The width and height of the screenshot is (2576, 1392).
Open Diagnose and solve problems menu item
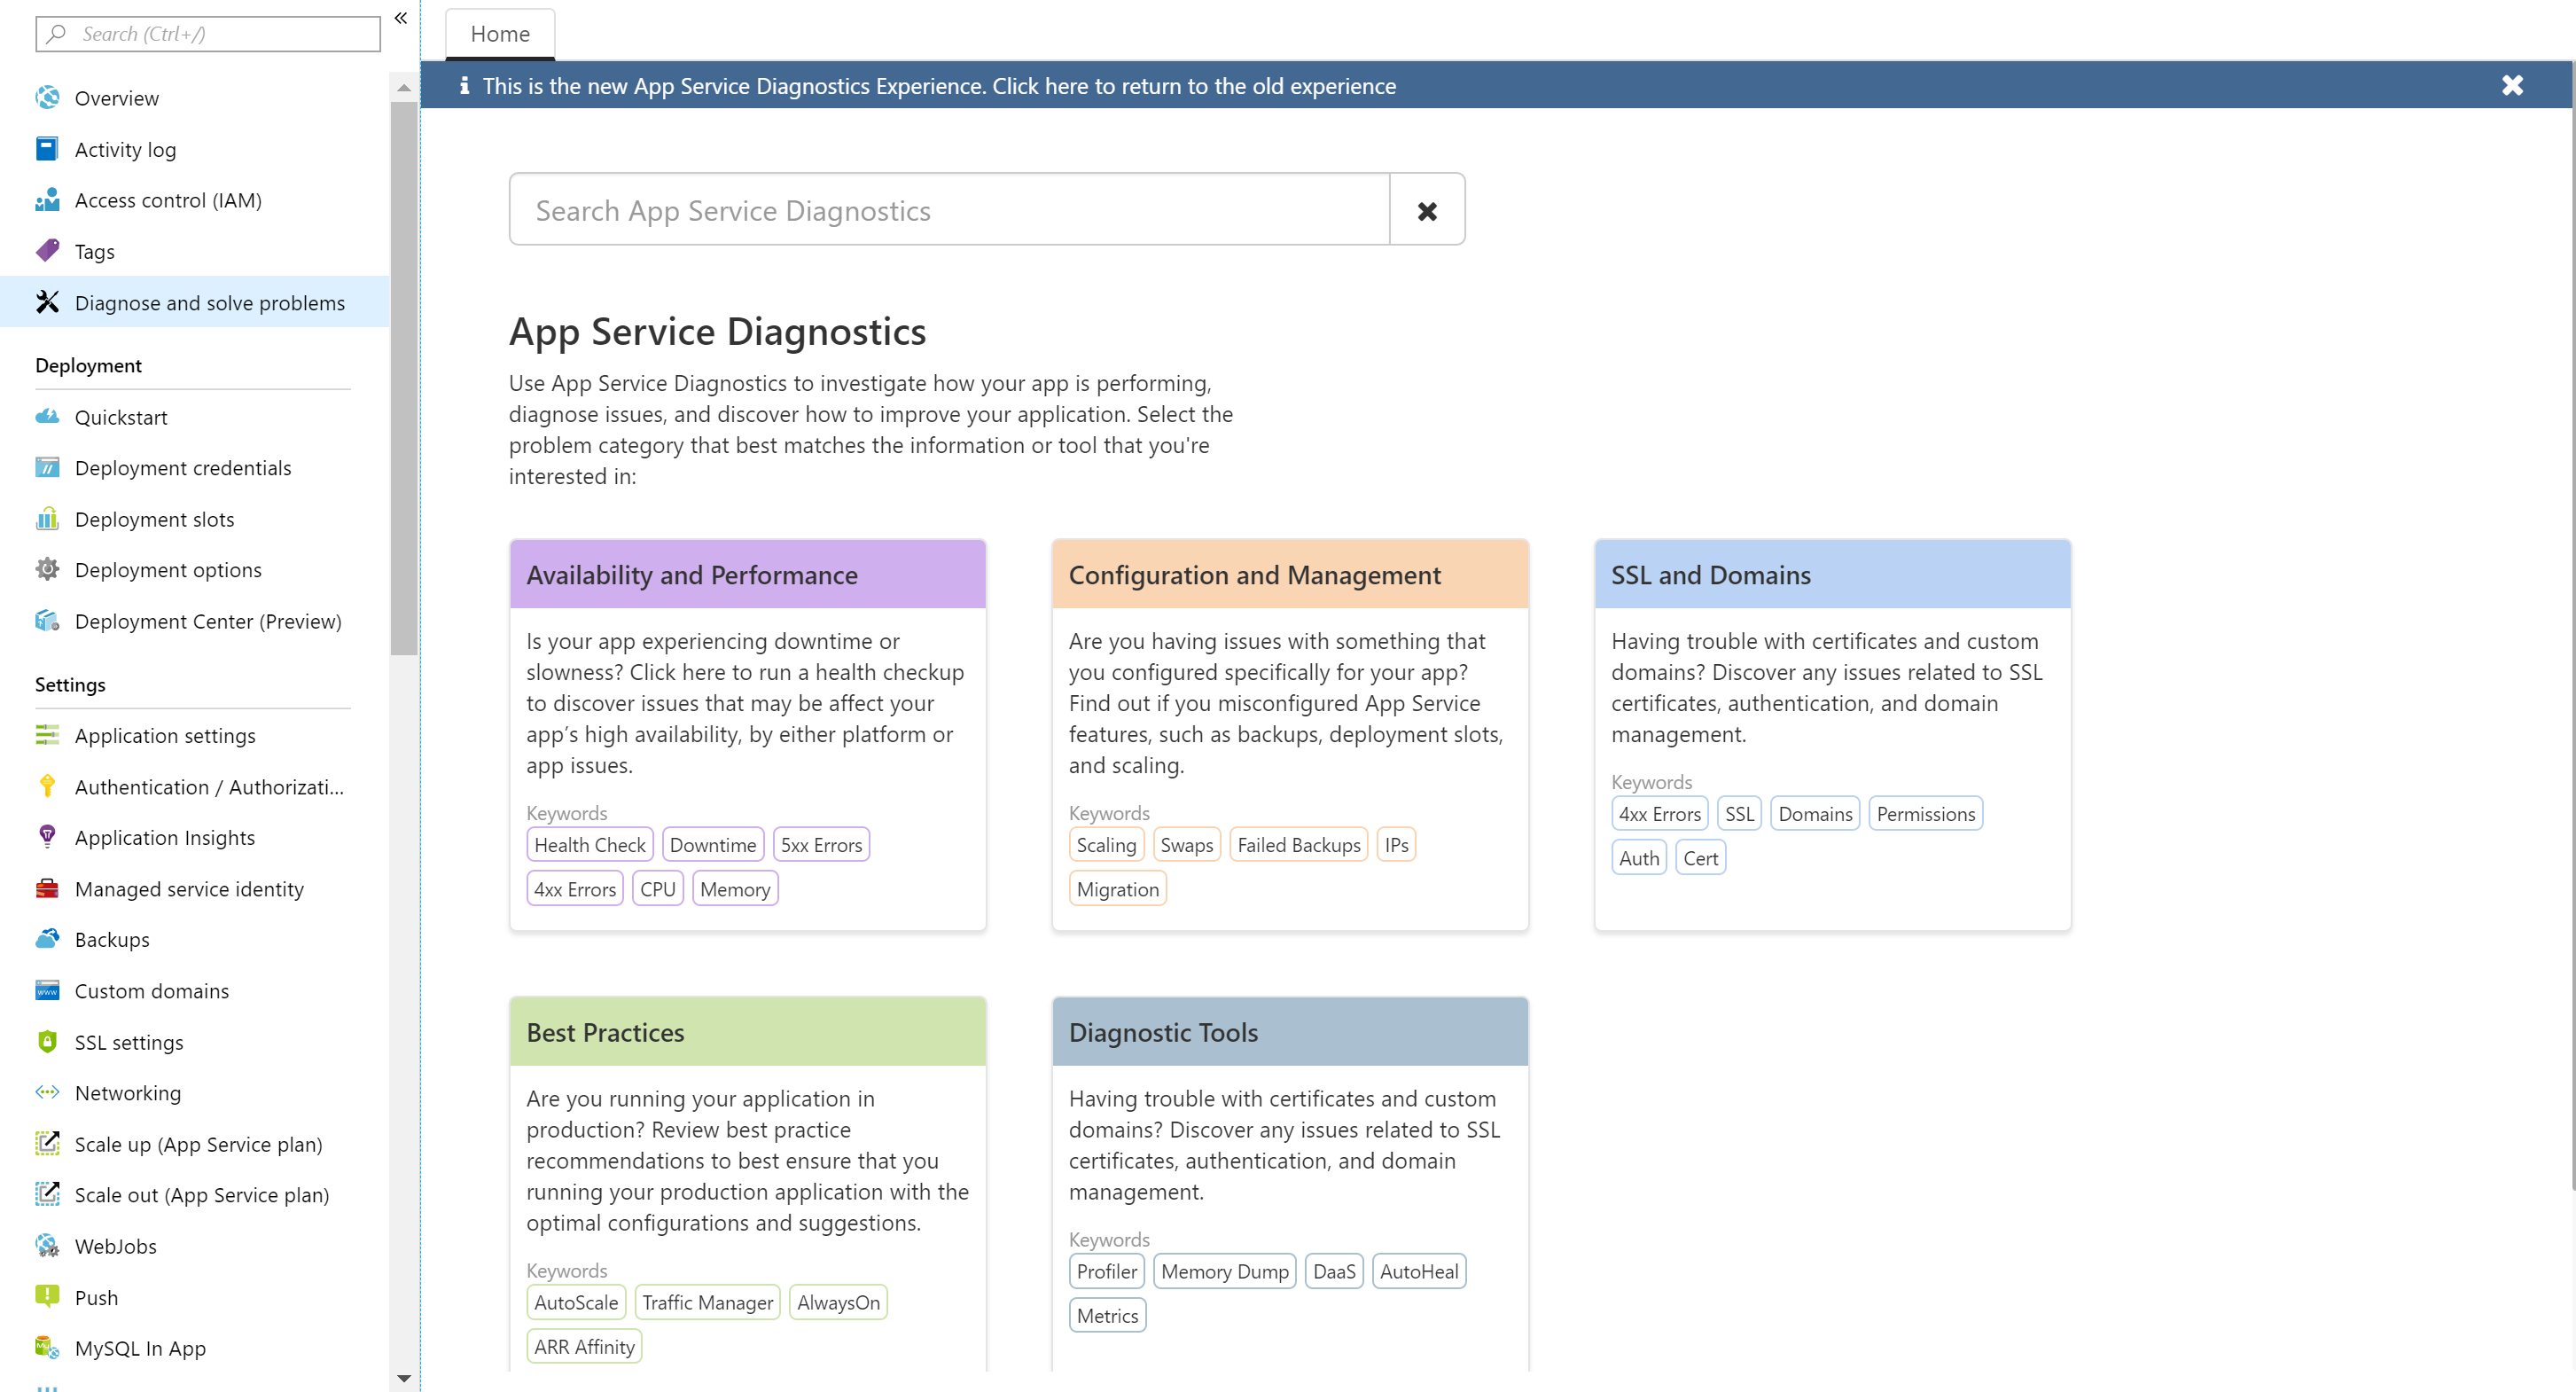point(209,302)
